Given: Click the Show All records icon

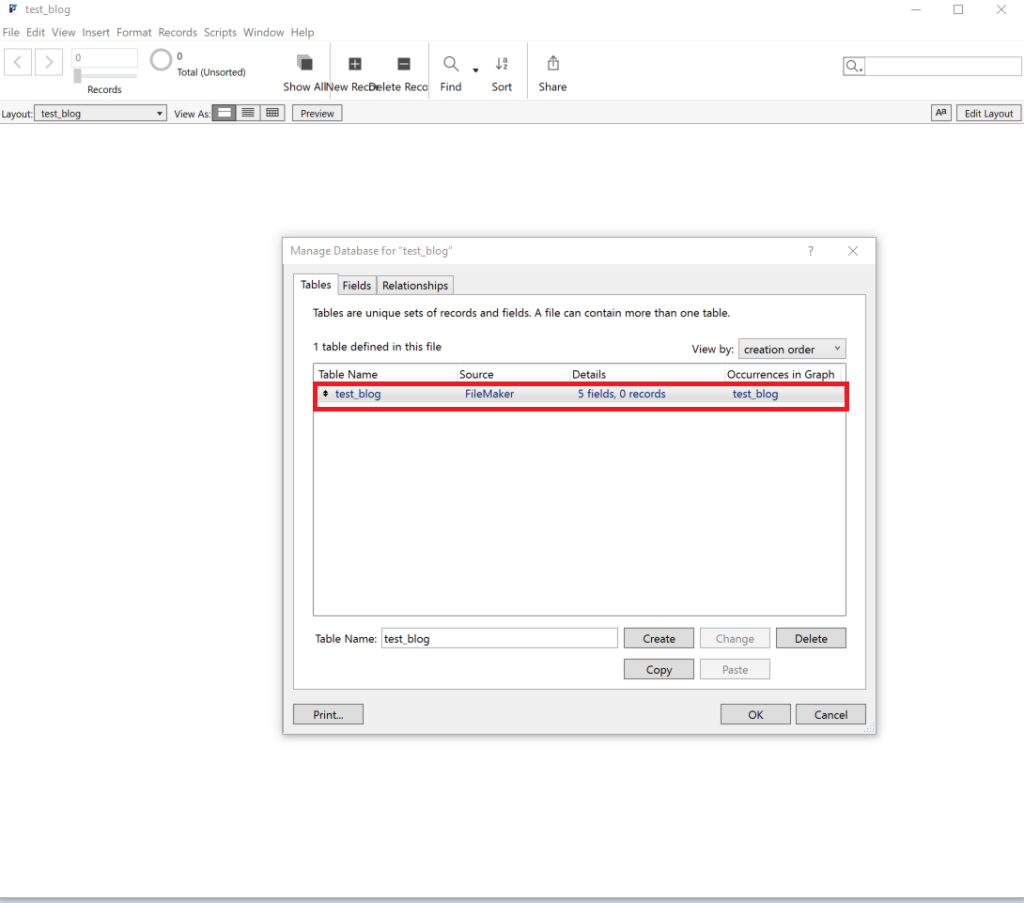Looking at the screenshot, I should [304, 63].
